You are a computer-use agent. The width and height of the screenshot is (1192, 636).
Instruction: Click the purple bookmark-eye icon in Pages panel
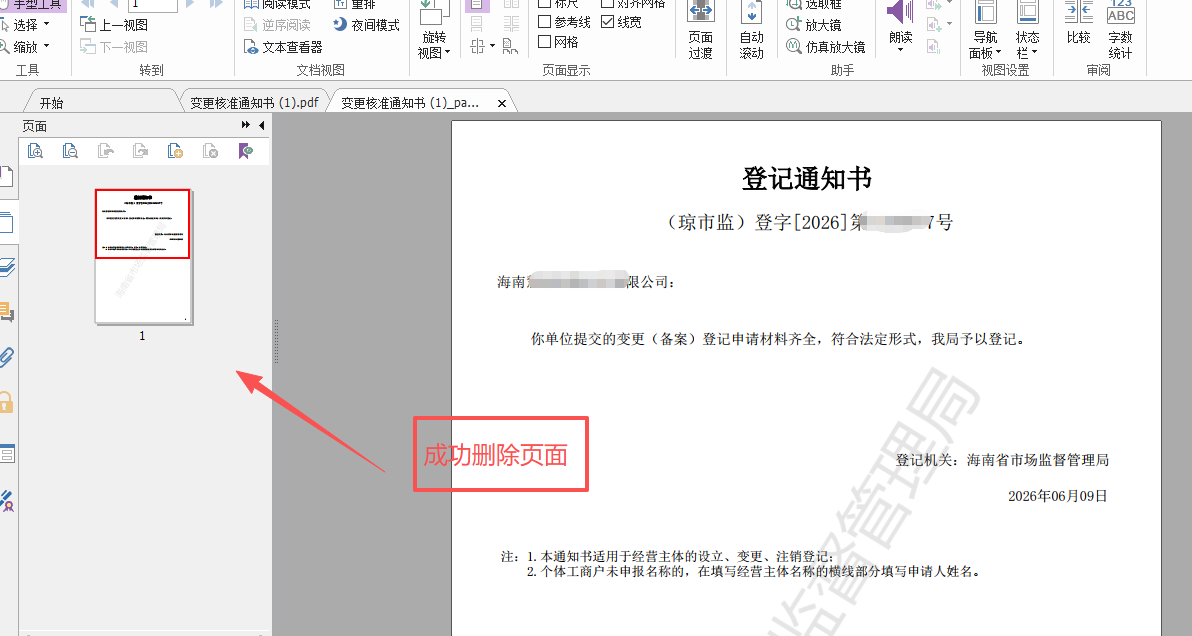(246, 150)
